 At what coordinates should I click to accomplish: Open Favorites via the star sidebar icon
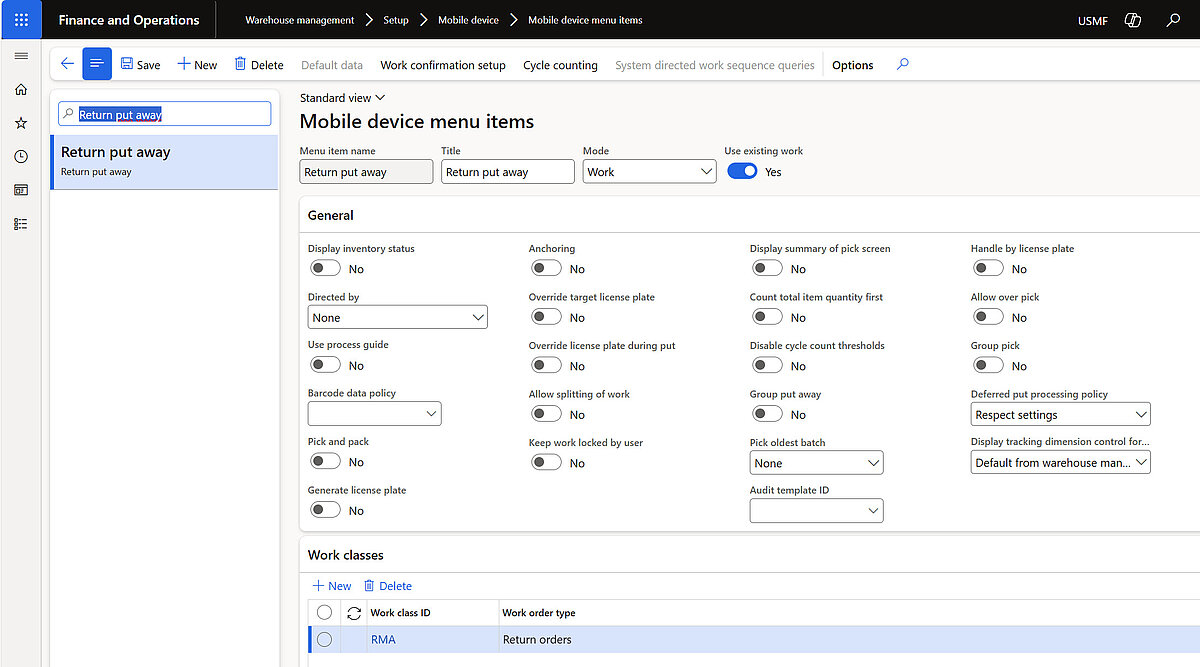coord(20,122)
